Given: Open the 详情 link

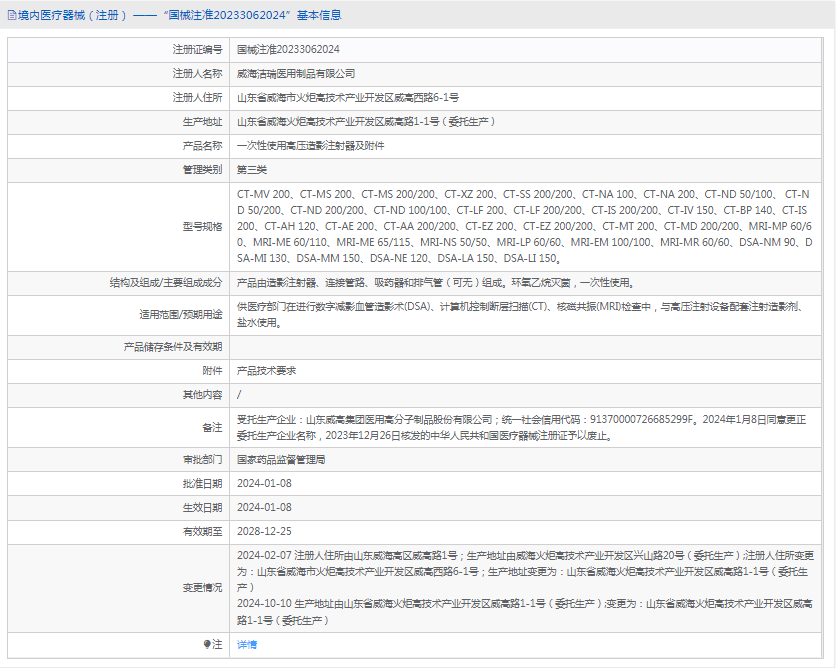Looking at the screenshot, I should pos(247,645).
